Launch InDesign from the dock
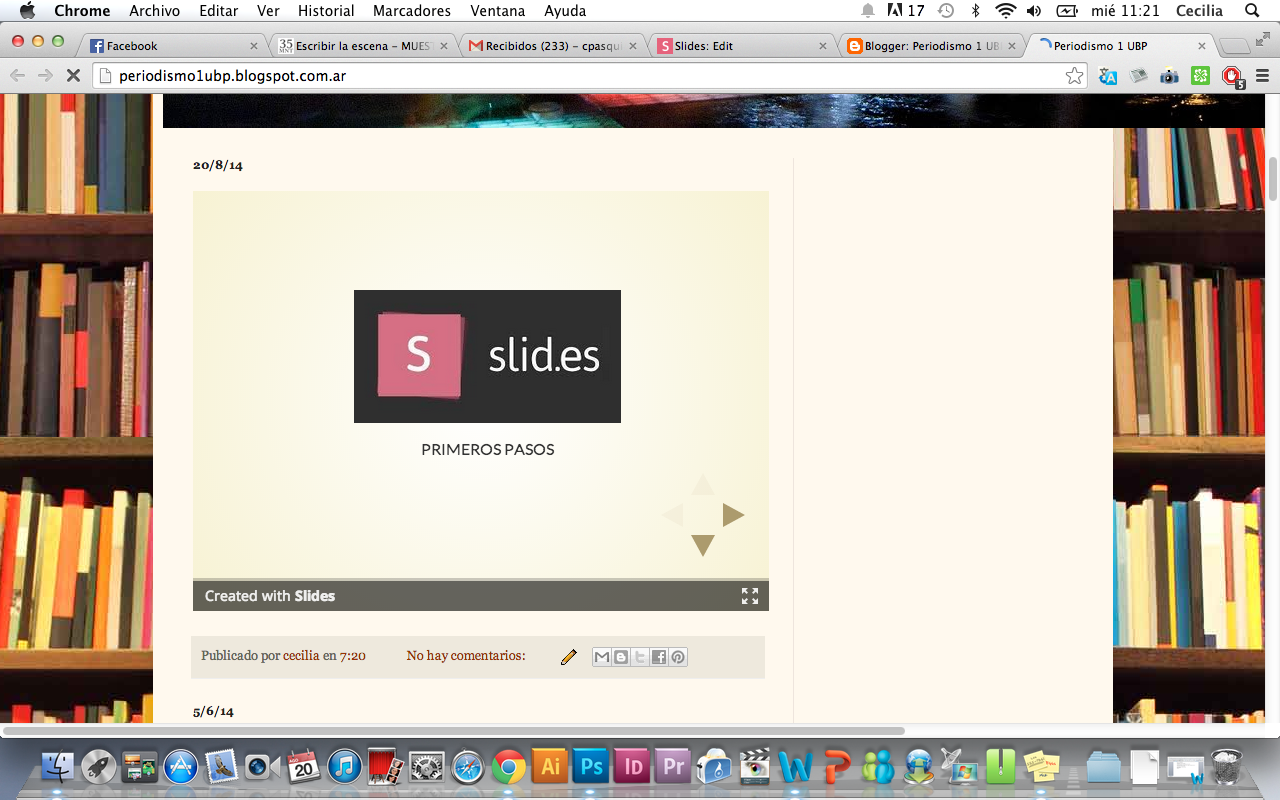The width and height of the screenshot is (1280, 800). pos(632,767)
